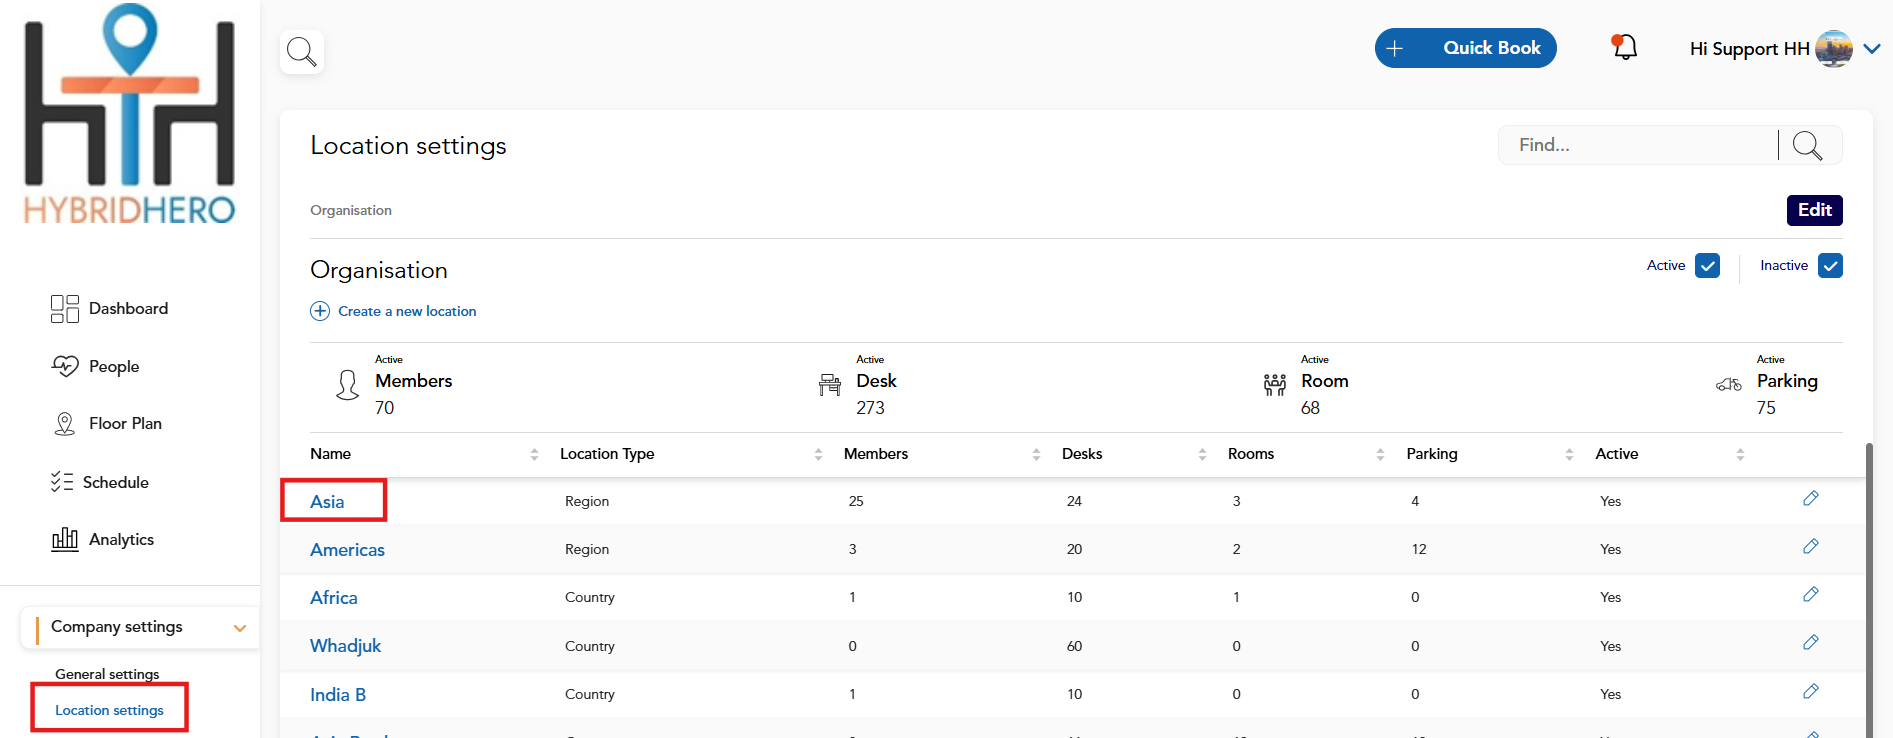Expand the user profile dropdown arrow
1893x738 pixels.
click(1872, 48)
